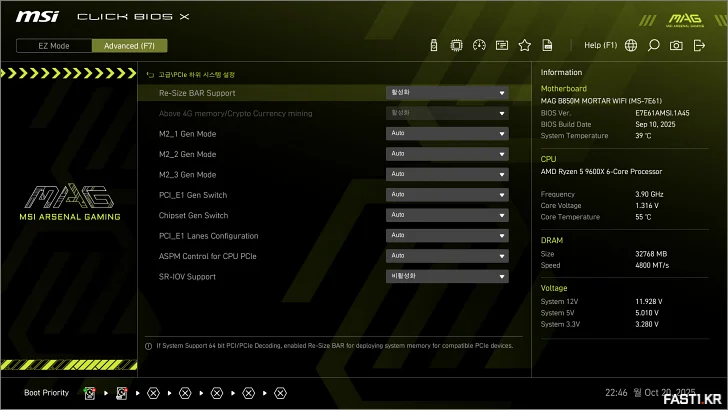Select the M2_1 Gen Mode label

[x=188, y=134]
